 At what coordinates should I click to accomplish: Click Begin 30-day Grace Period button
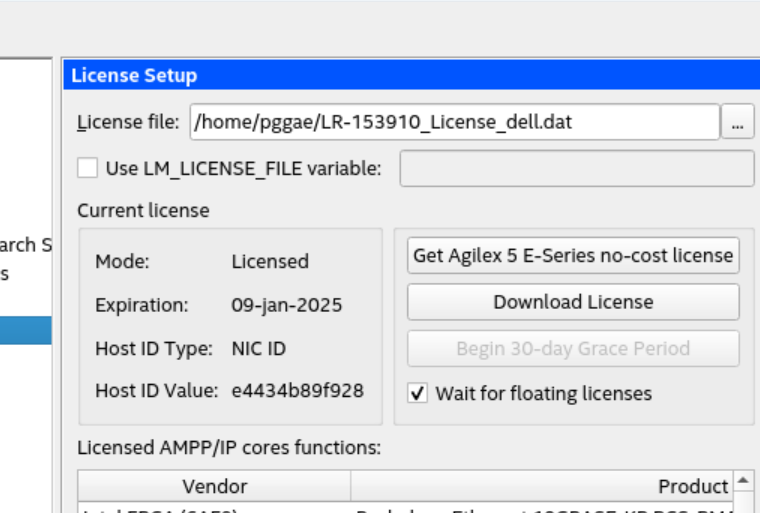[573, 348]
